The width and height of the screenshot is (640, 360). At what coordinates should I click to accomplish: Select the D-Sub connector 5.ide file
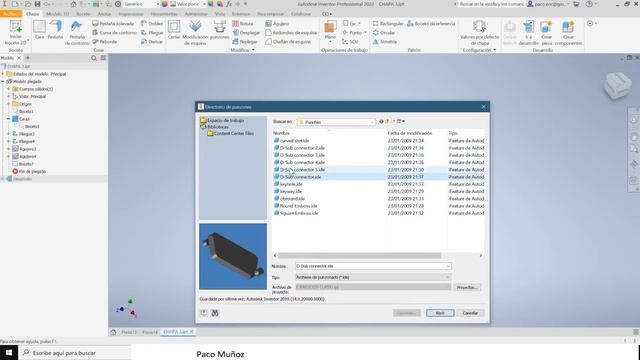[299, 169]
